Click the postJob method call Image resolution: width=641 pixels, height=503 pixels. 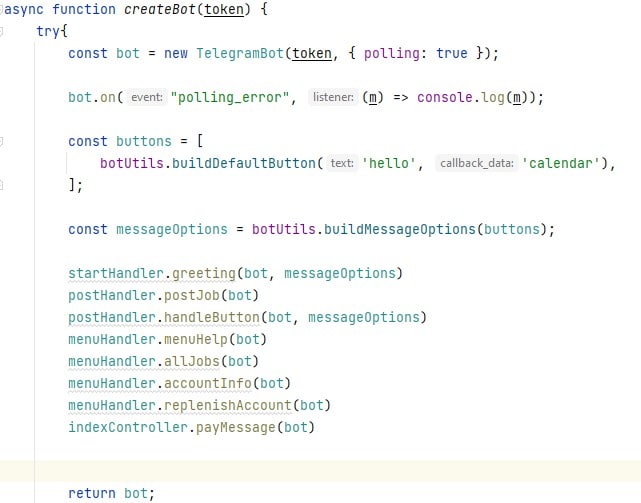tap(192, 295)
